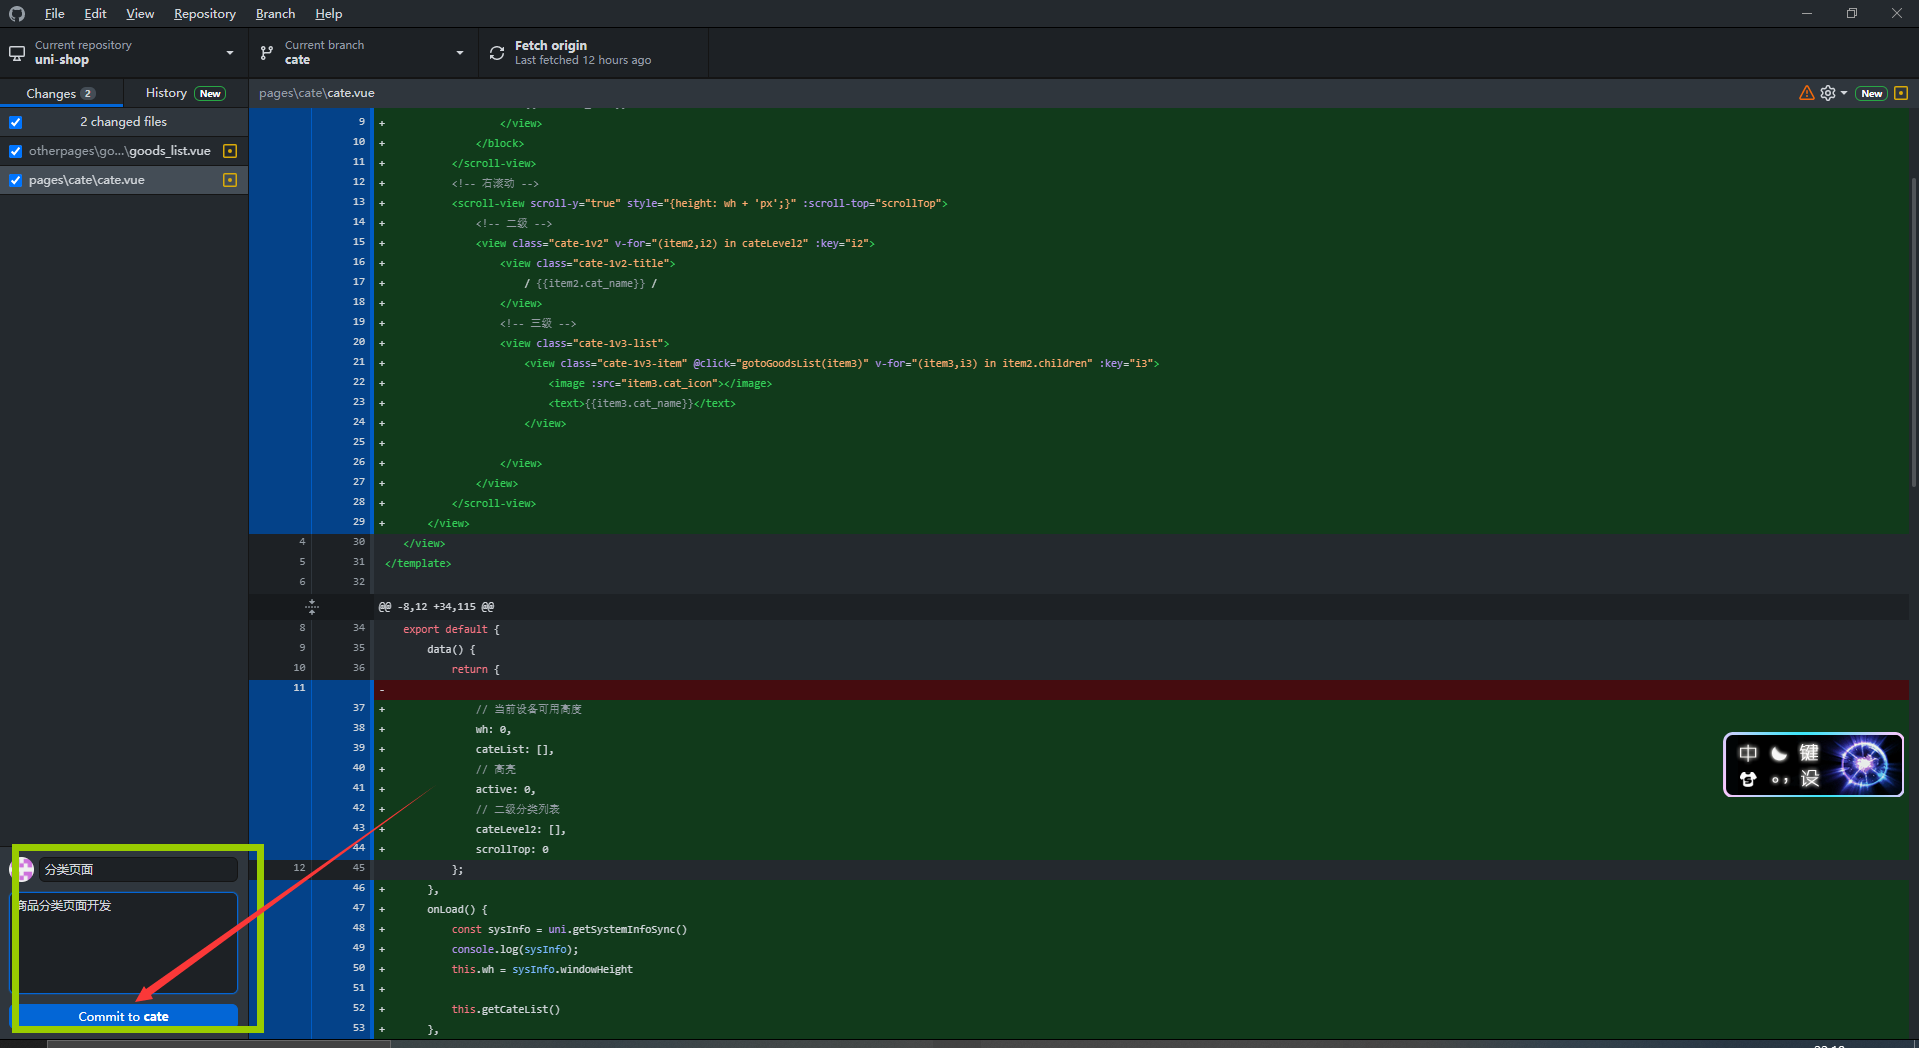Open the Edit menu
This screenshot has height=1048, width=1919.
95,14
